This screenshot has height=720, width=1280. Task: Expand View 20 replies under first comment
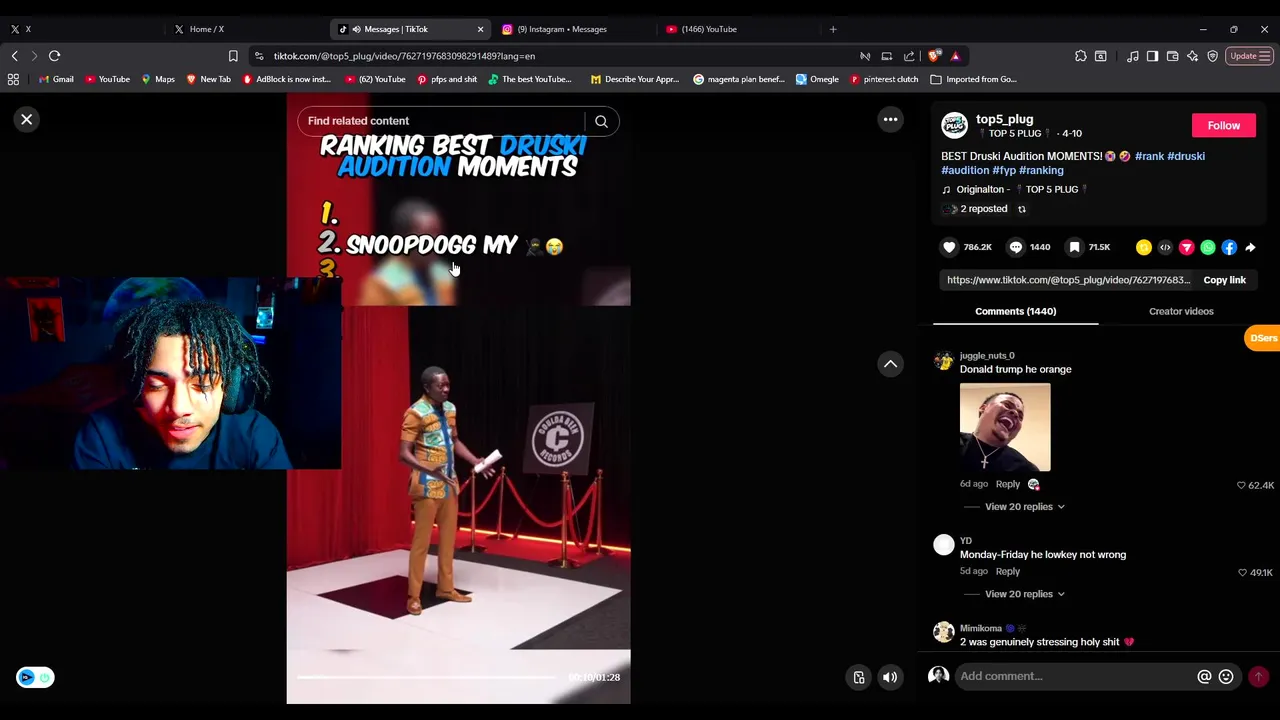[x=1024, y=507]
